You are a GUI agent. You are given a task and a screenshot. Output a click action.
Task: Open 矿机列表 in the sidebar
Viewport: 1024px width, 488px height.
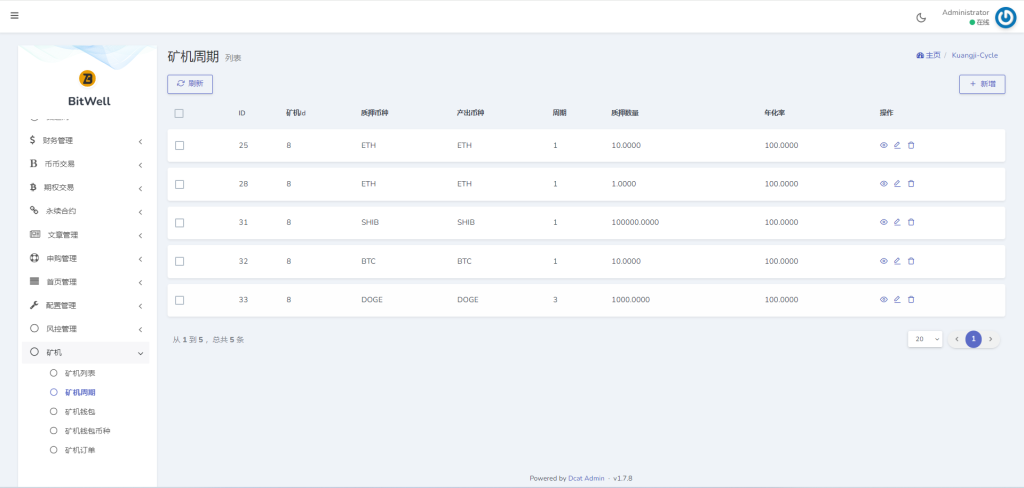80,373
